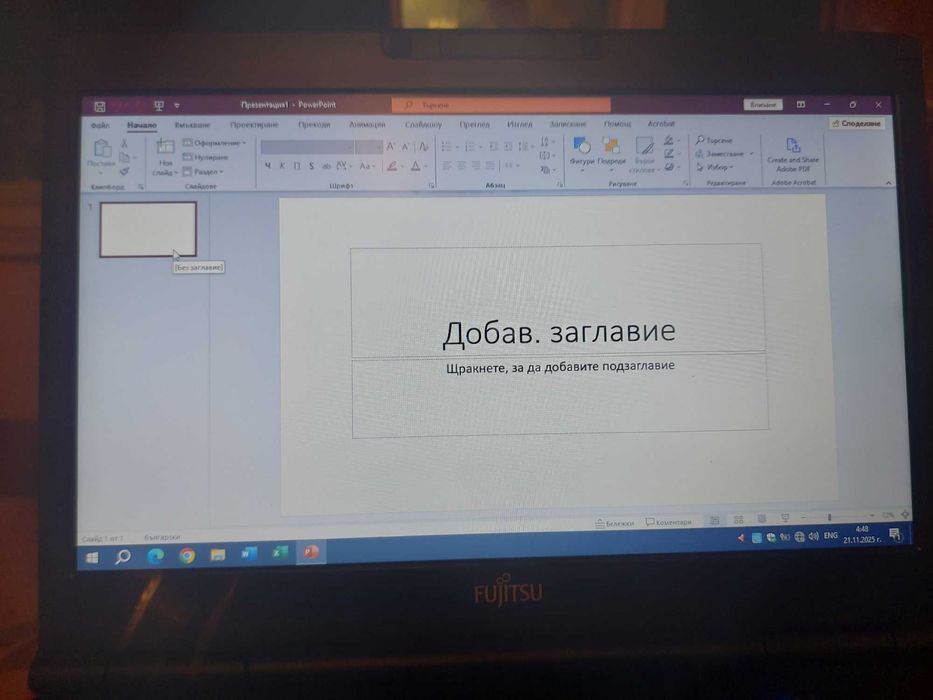The width and height of the screenshot is (933, 700).
Task: Click the Нулиране reset button
Action: pyautogui.click(x=206, y=157)
